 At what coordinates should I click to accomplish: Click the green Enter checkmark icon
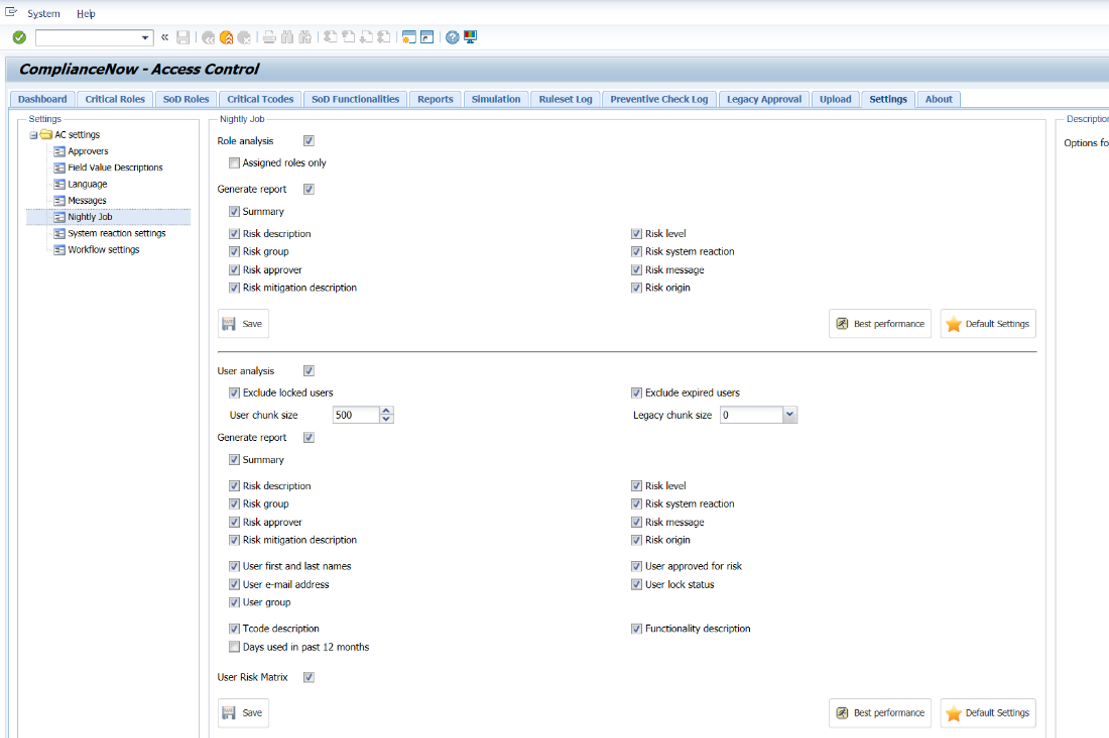19,38
